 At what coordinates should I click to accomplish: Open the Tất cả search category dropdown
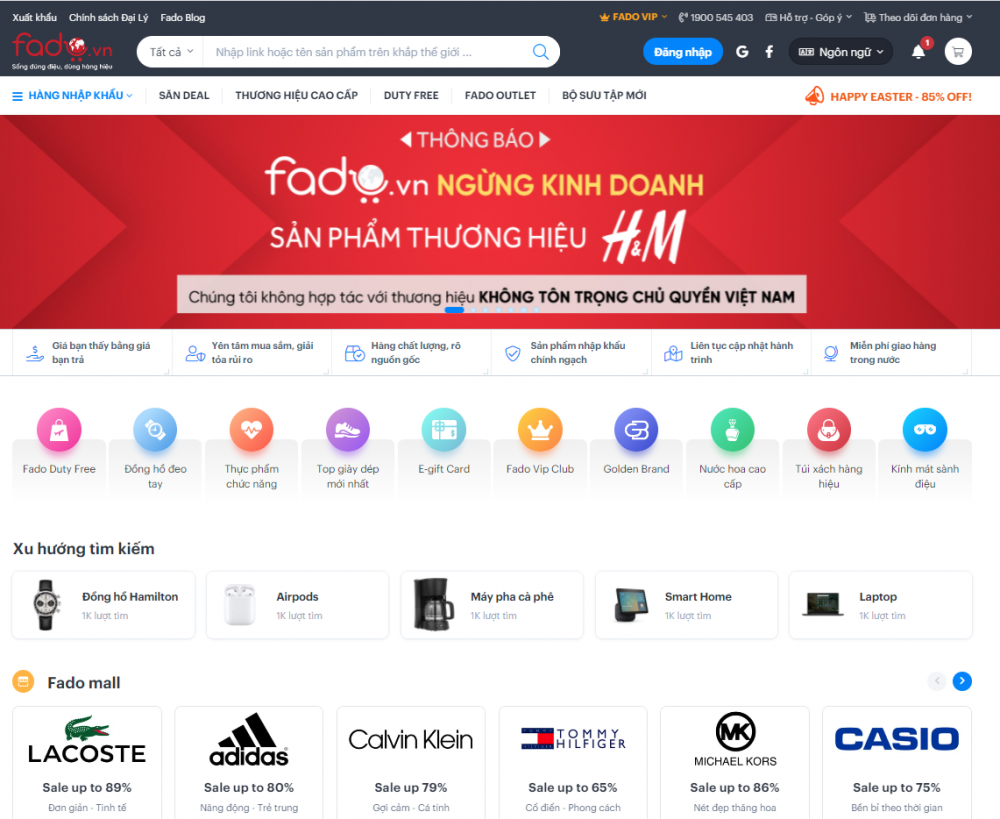[167, 51]
